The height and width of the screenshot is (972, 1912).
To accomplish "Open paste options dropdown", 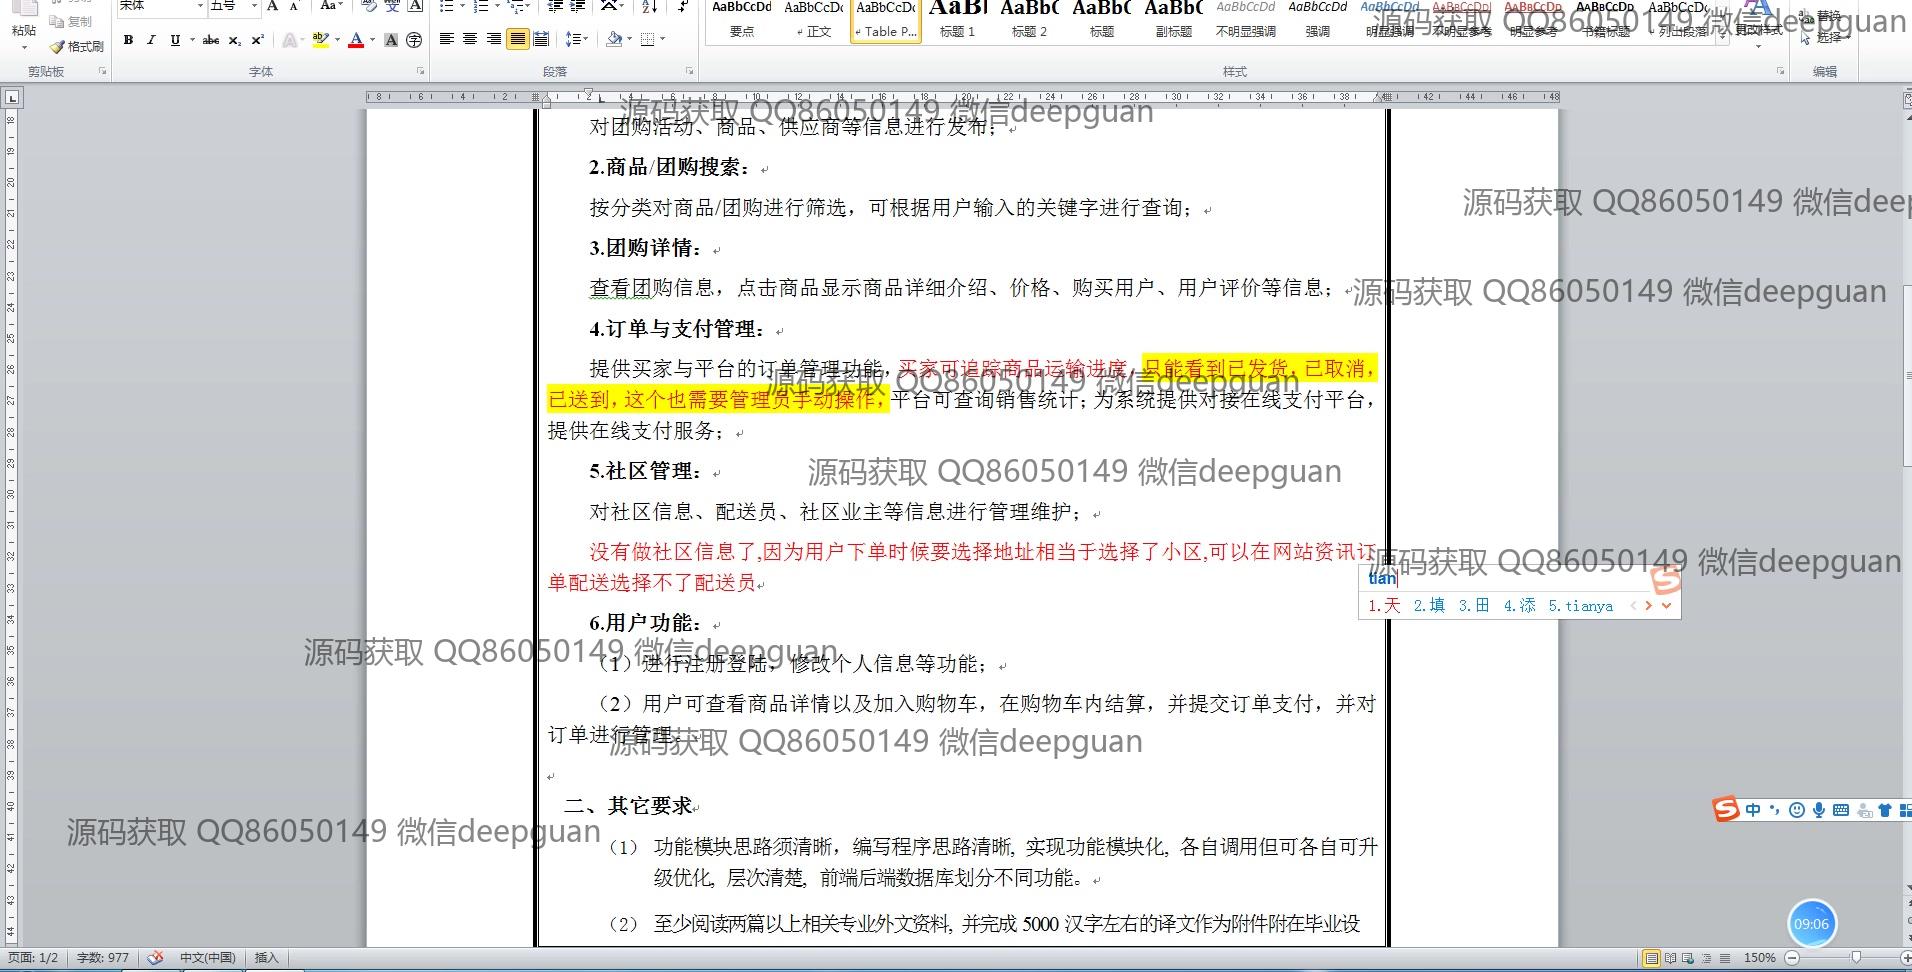I will (x=24, y=46).
